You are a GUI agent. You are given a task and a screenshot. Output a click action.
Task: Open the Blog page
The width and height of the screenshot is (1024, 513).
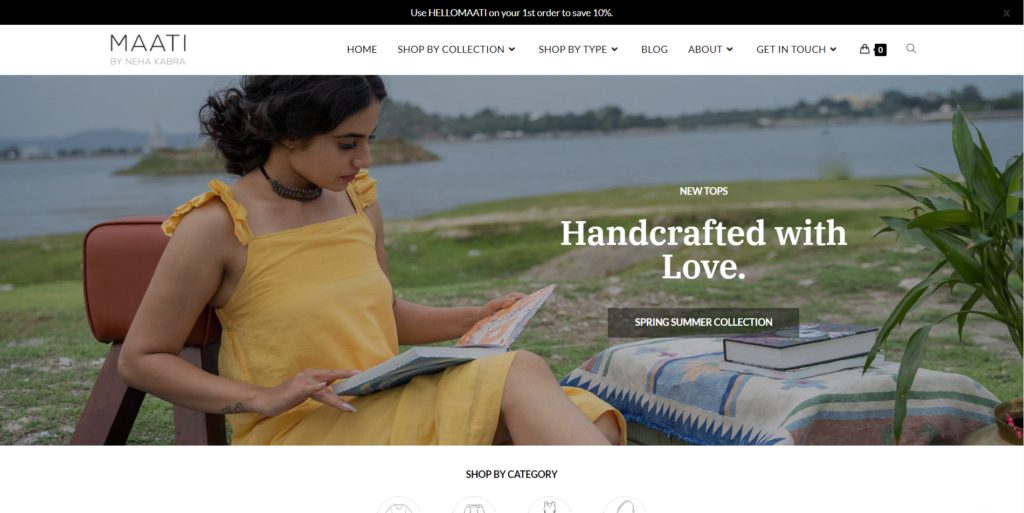[654, 50]
